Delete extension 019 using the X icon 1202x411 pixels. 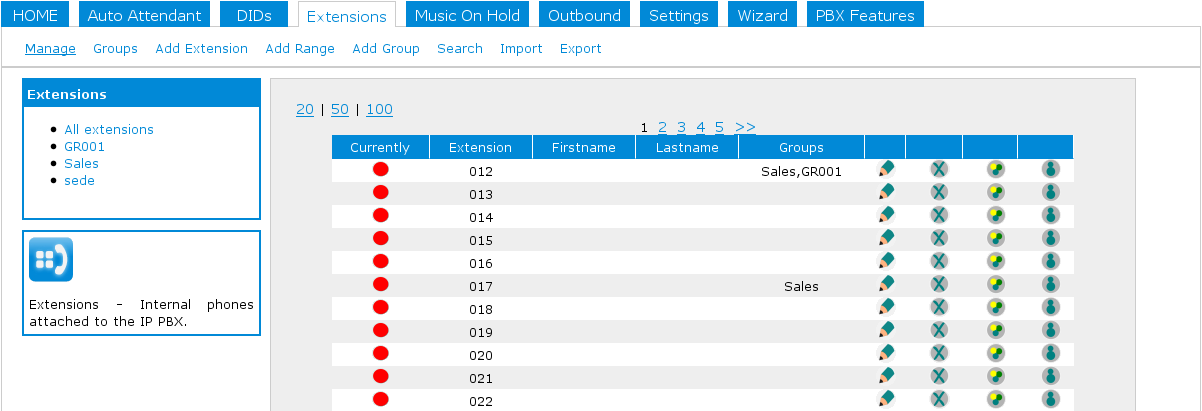pos(939,330)
